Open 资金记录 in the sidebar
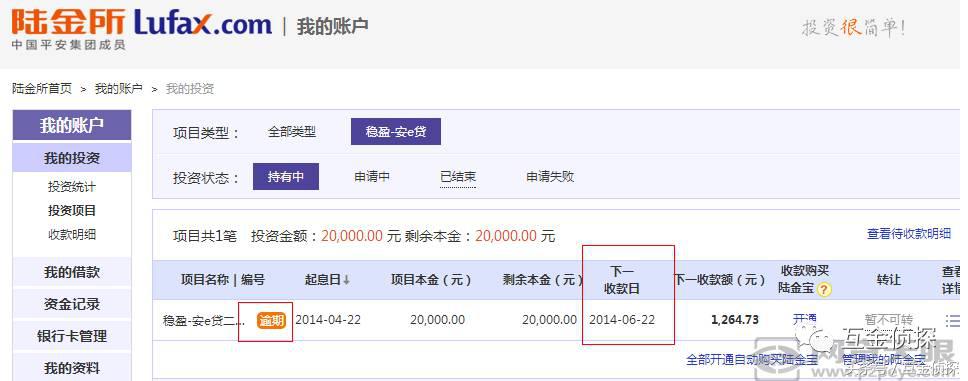Viewport: 968px width, 381px height. tap(72, 304)
